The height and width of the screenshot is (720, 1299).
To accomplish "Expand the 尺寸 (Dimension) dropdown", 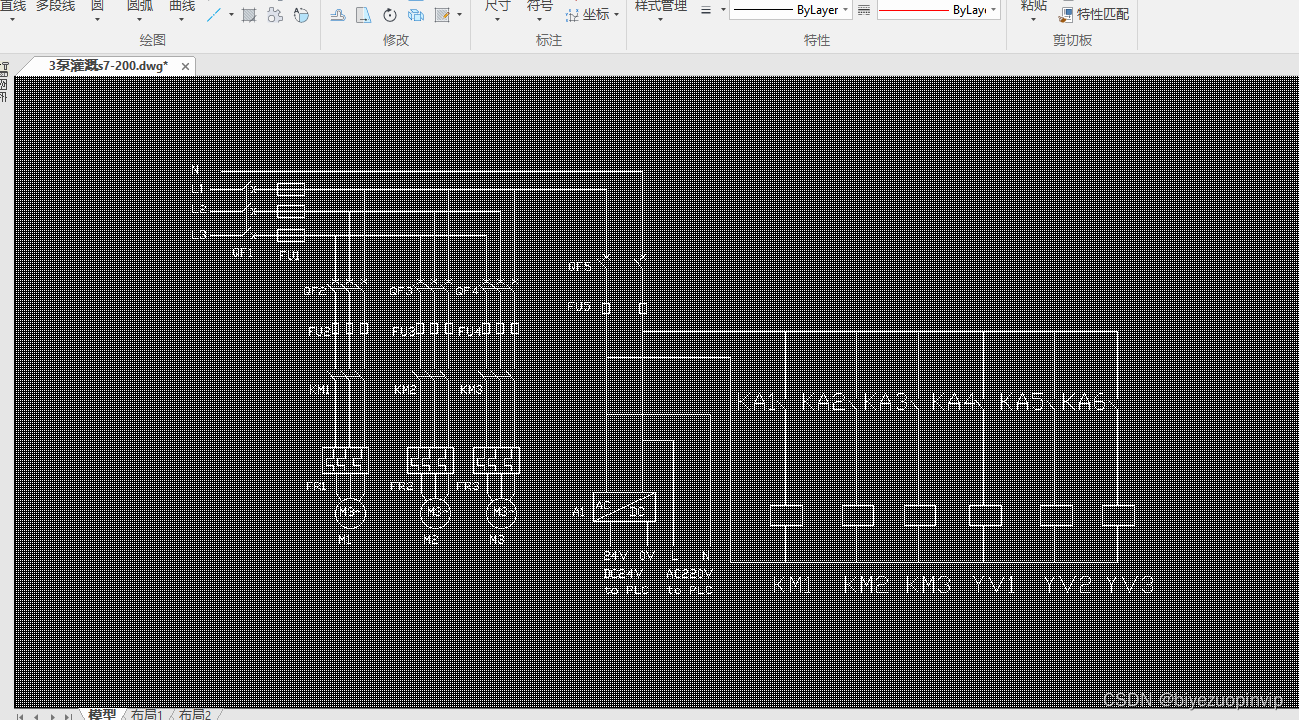I will (497, 20).
